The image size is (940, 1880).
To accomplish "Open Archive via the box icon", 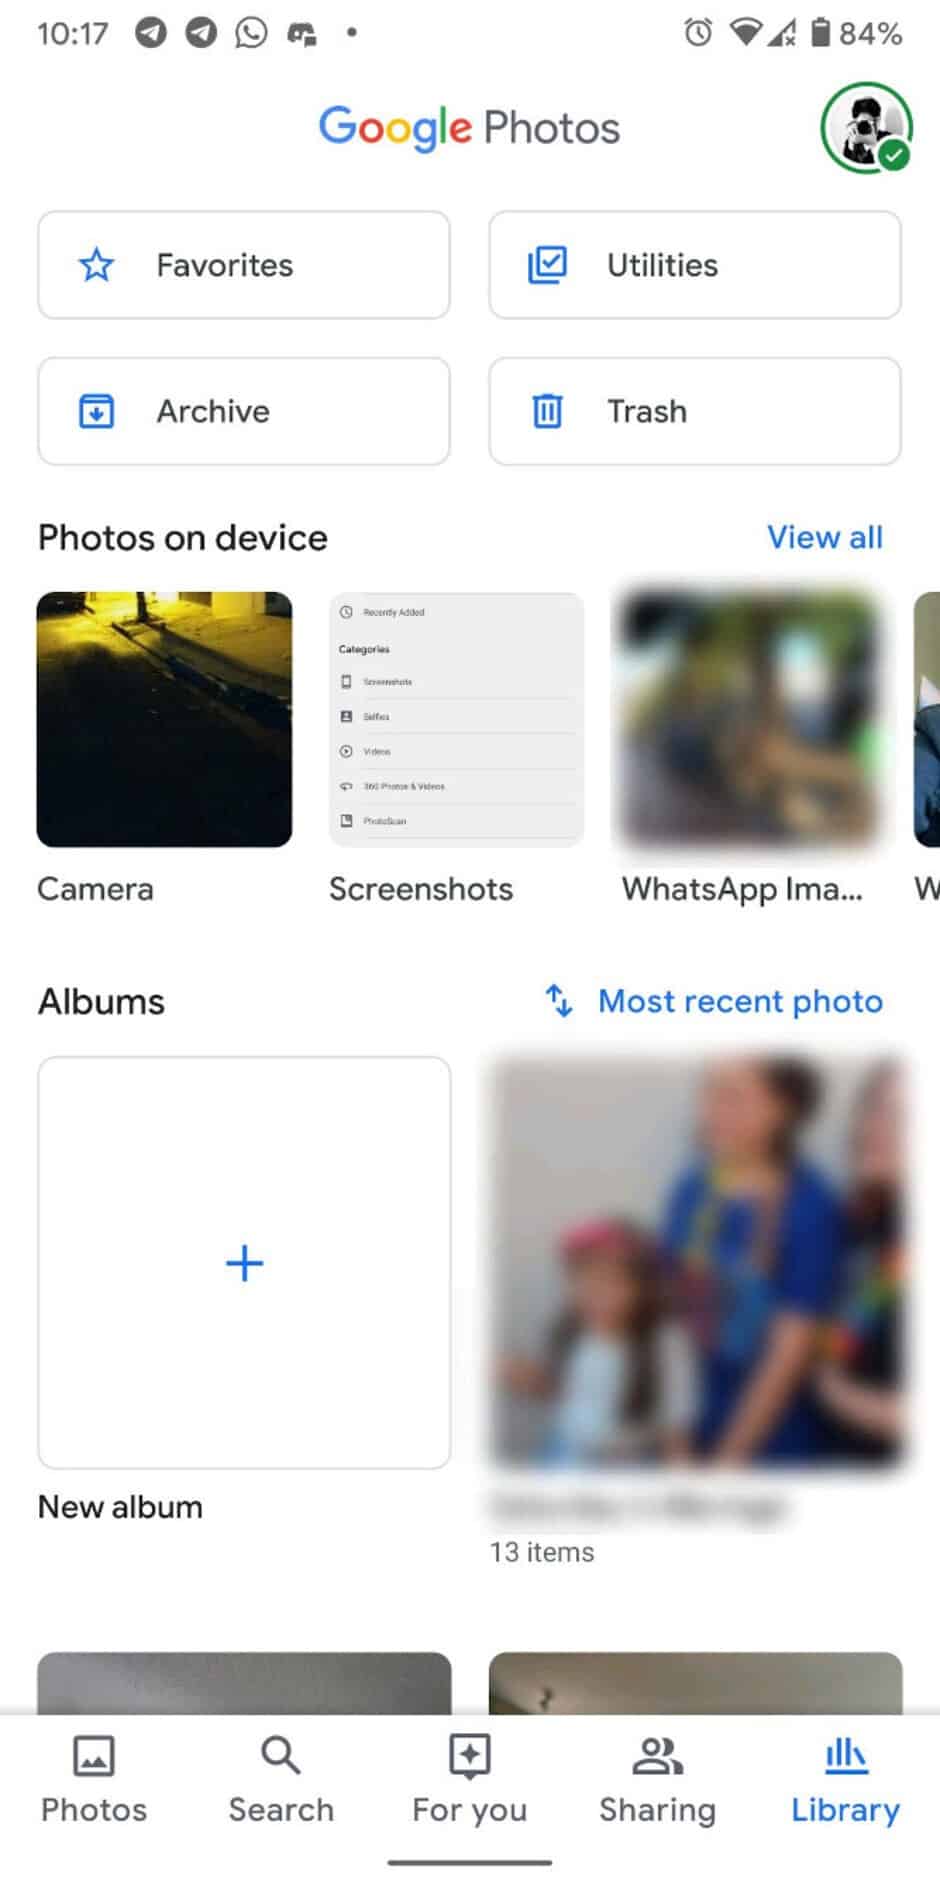I will pos(95,411).
